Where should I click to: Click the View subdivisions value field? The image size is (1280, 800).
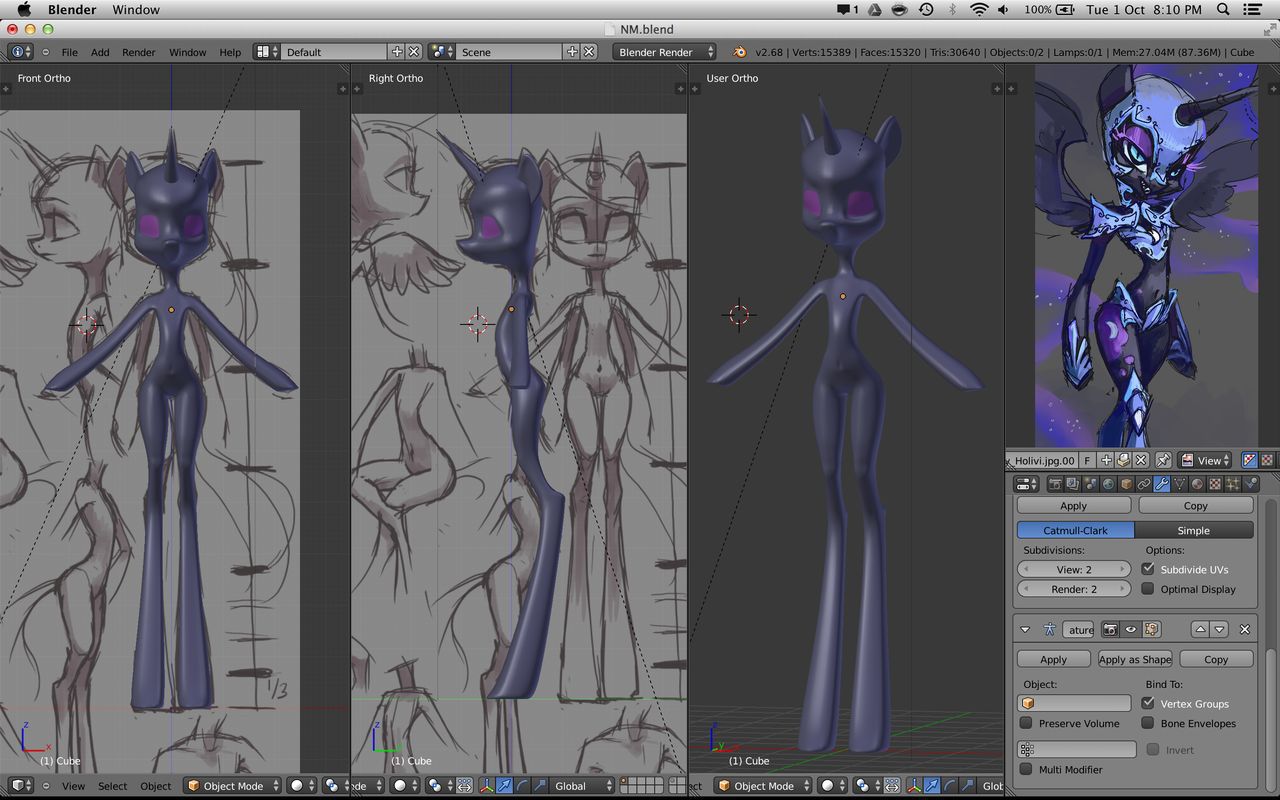[1074, 569]
